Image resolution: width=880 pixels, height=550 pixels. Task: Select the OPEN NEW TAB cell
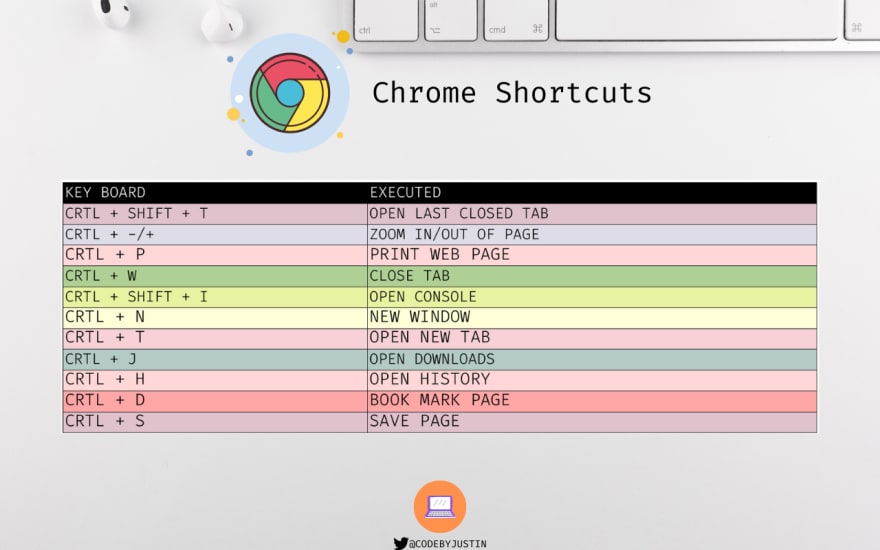(x=592, y=338)
